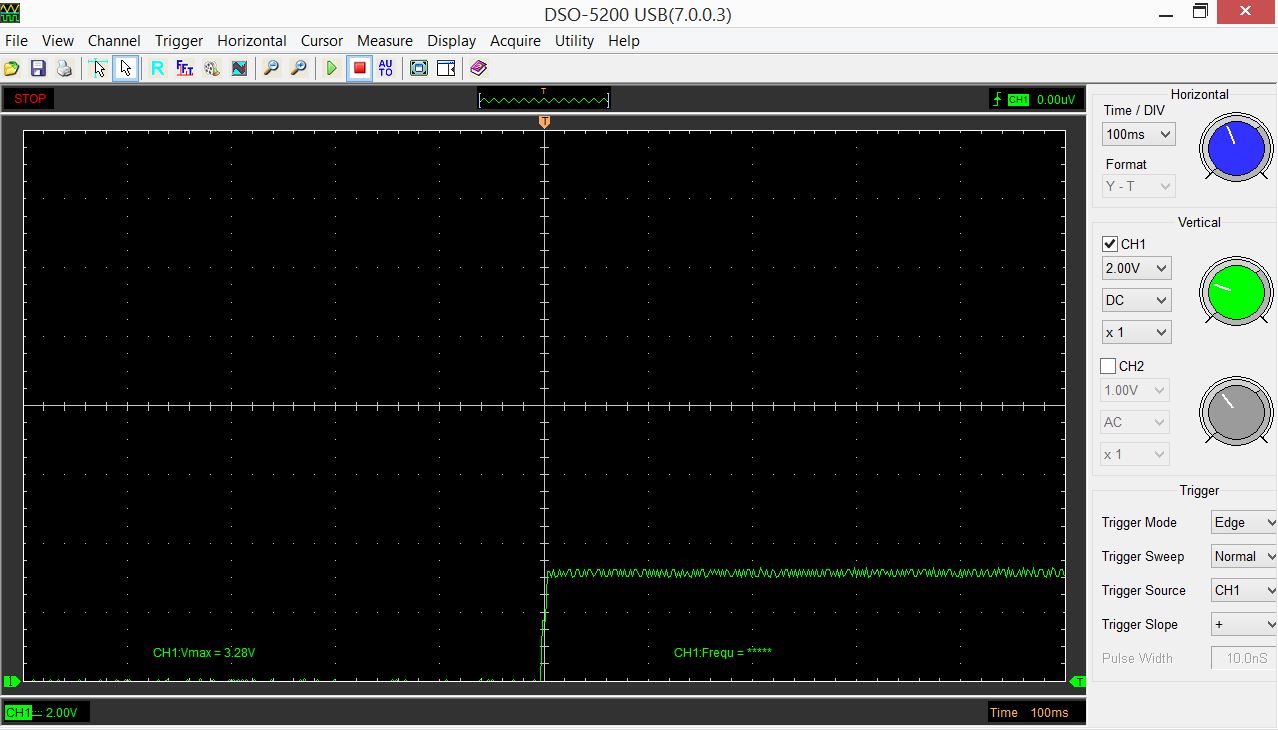1278x730 pixels.
Task: Click the blue horizontal time knob
Action: point(1236,146)
